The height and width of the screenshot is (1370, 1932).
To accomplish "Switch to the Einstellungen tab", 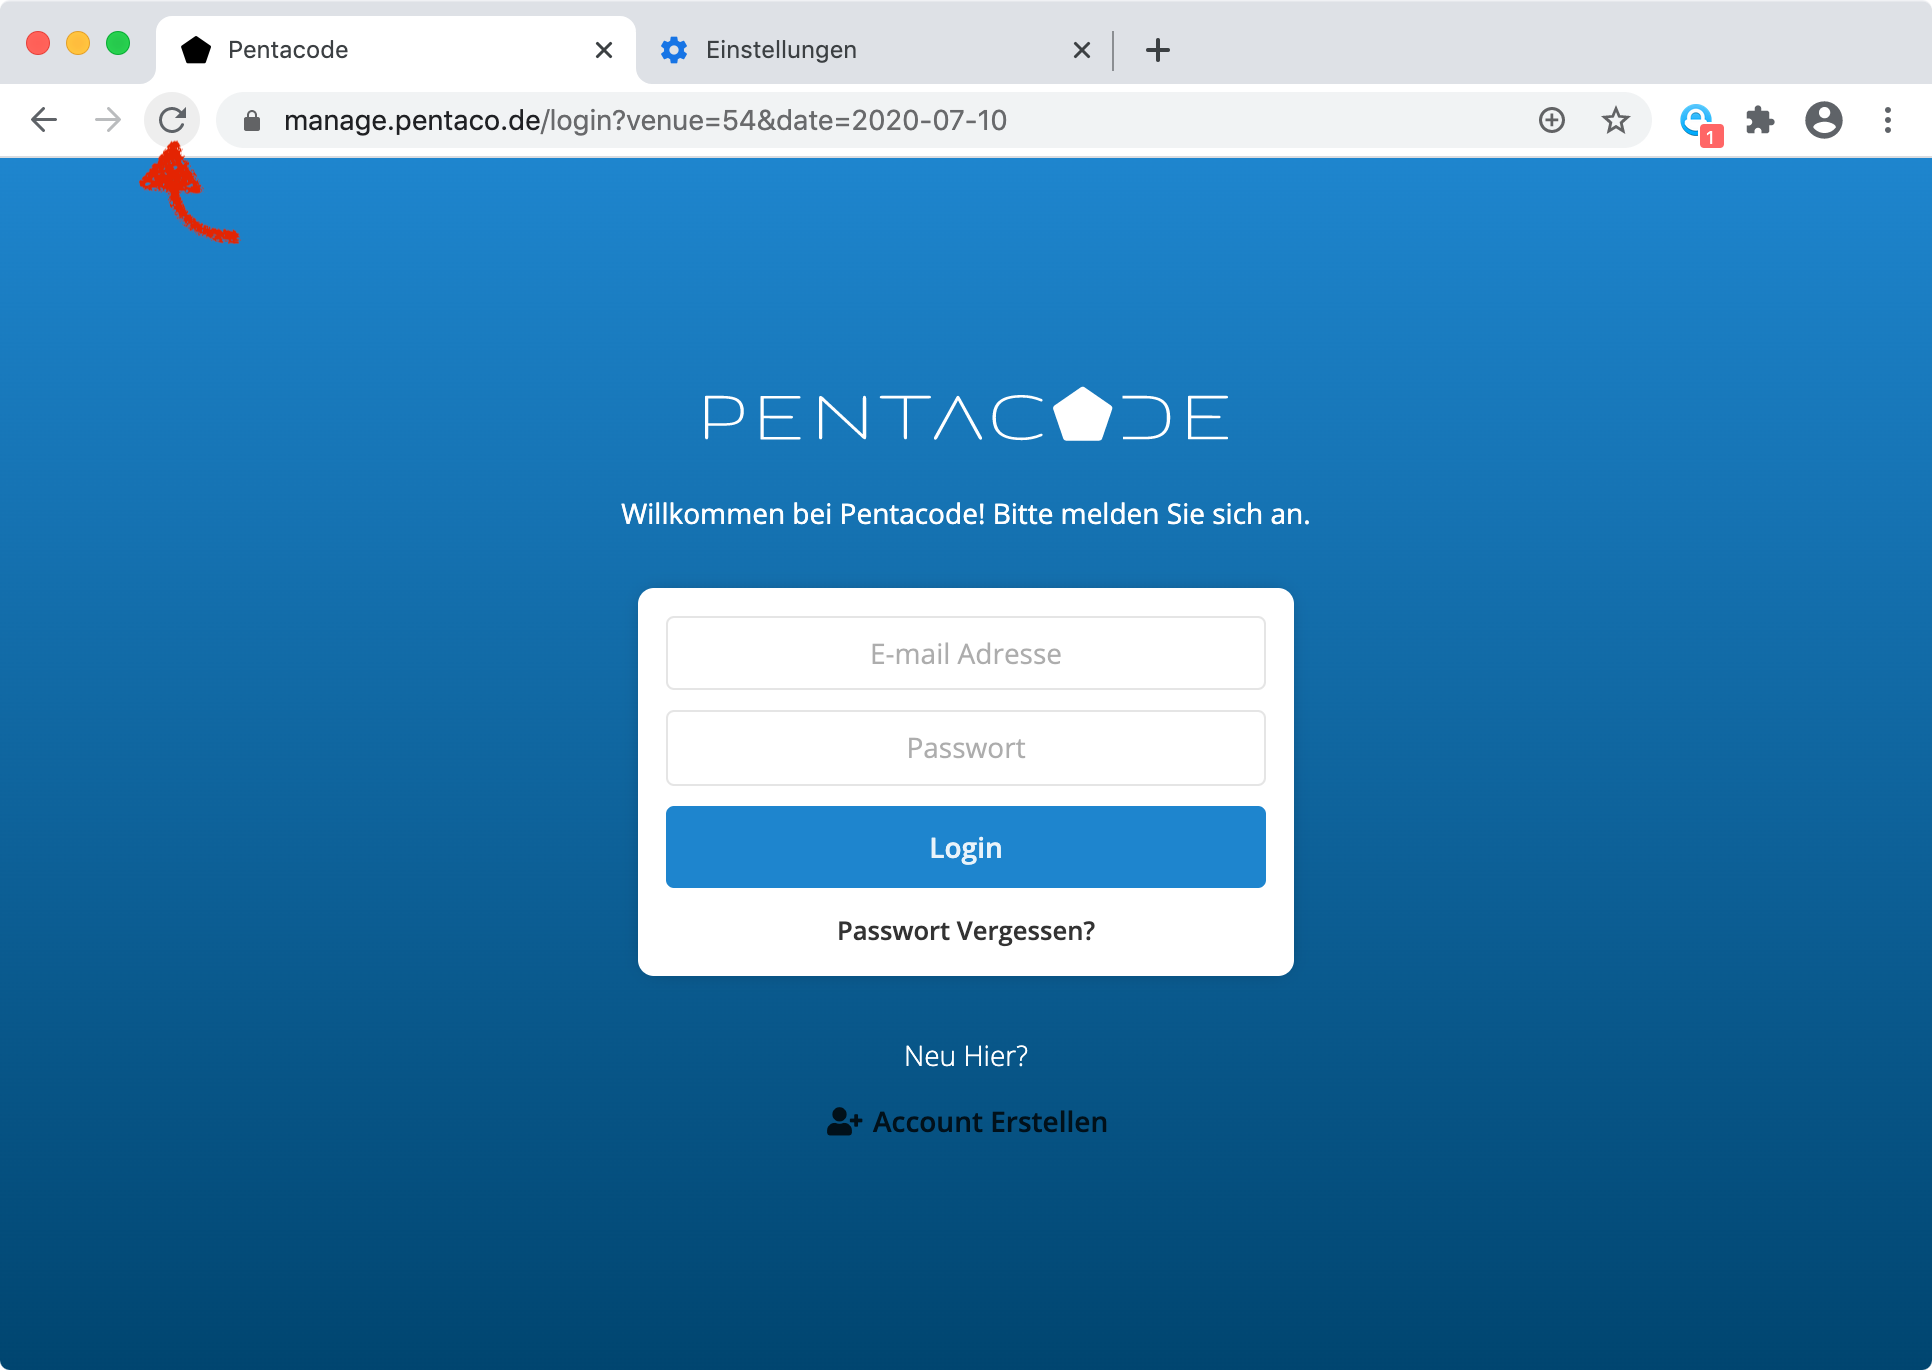I will coord(780,50).
